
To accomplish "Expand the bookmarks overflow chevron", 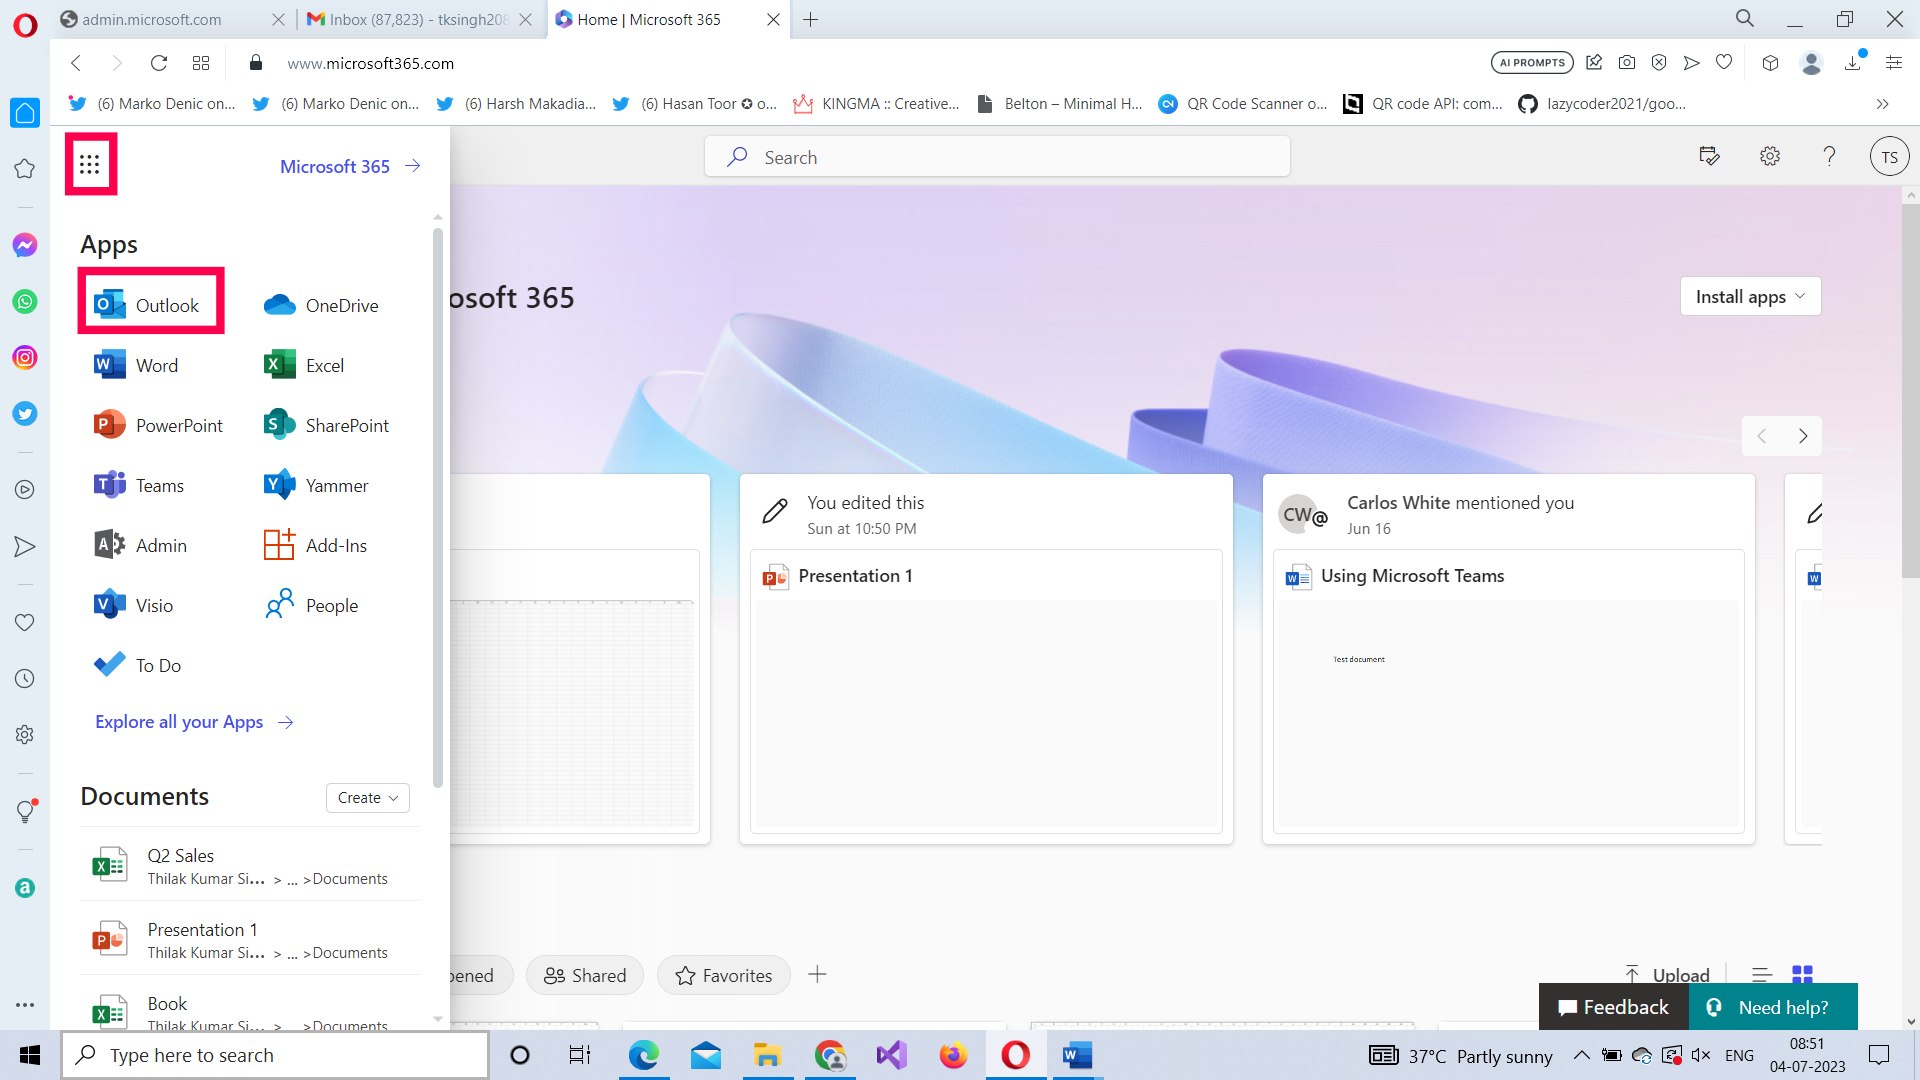I will (1882, 104).
